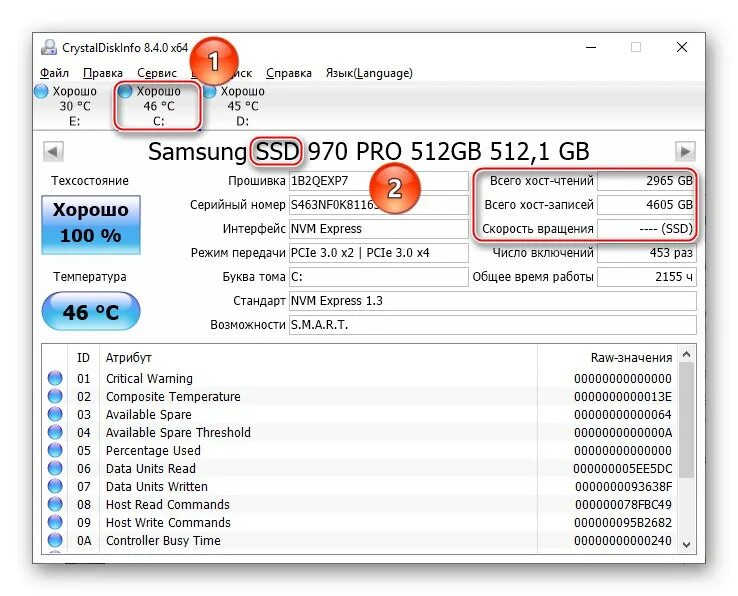Go to previous disk arrow

(53, 152)
